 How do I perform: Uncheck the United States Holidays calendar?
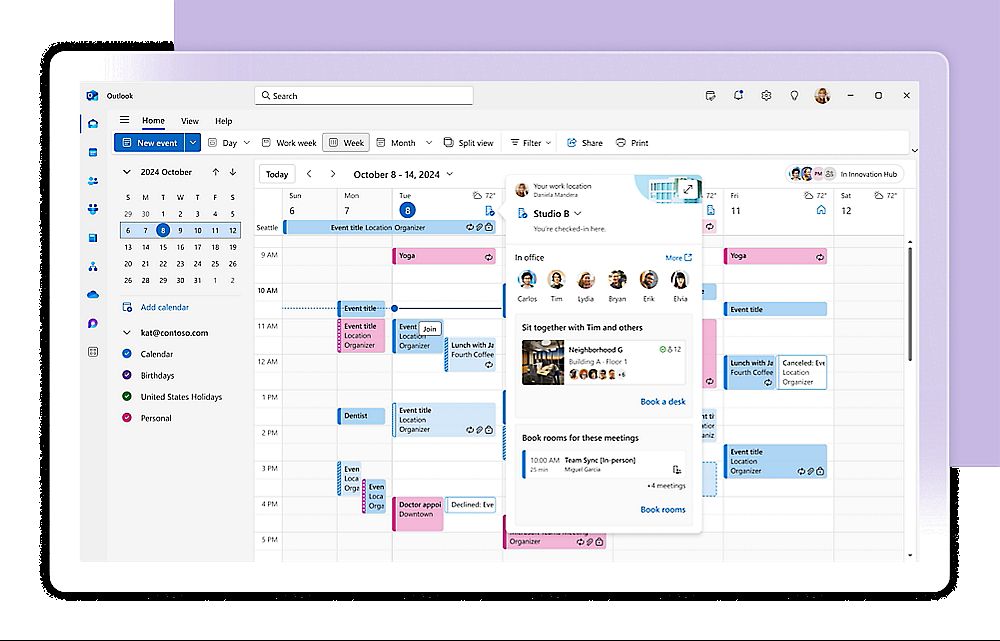pyautogui.click(x=127, y=397)
